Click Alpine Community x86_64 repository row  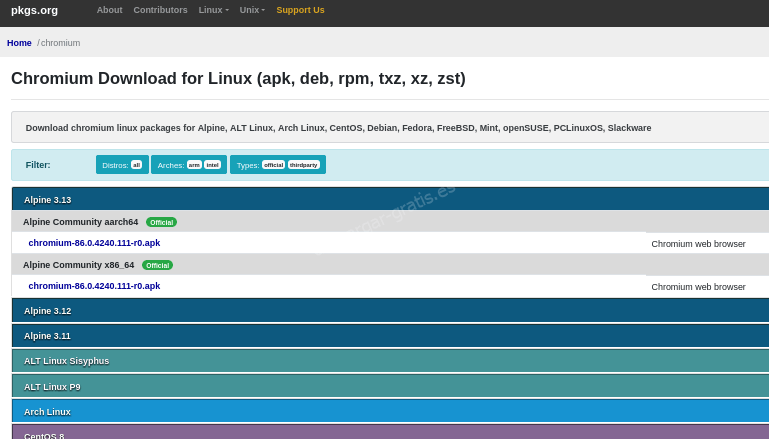pos(390,265)
